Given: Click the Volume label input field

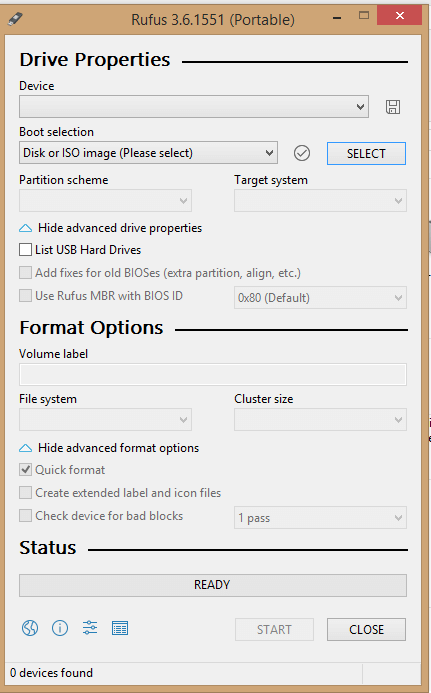Looking at the screenshot, I should 213,375.
